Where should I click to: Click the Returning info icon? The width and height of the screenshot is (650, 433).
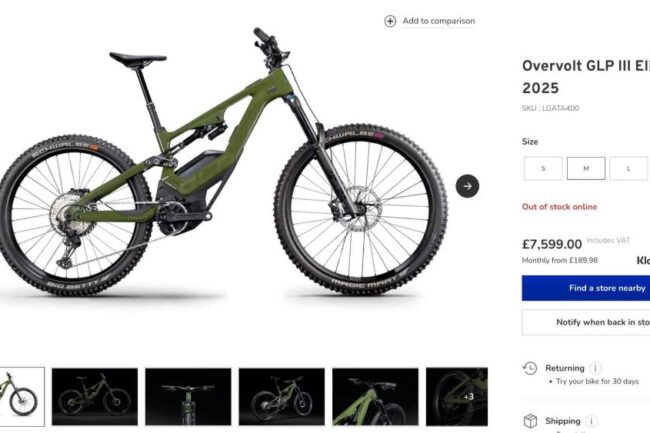click(595, 368)
